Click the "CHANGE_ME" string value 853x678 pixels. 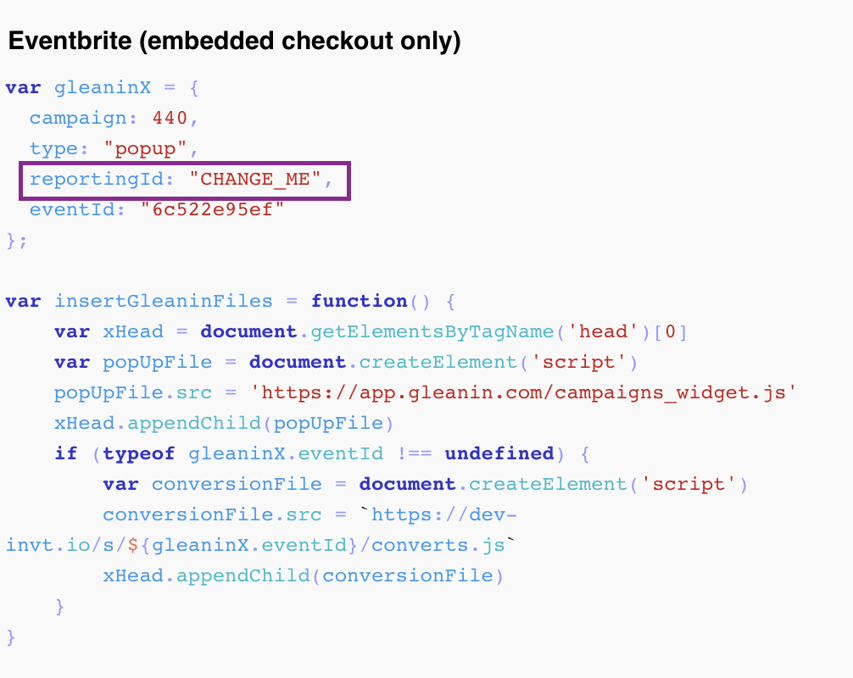tap(255, 180)
